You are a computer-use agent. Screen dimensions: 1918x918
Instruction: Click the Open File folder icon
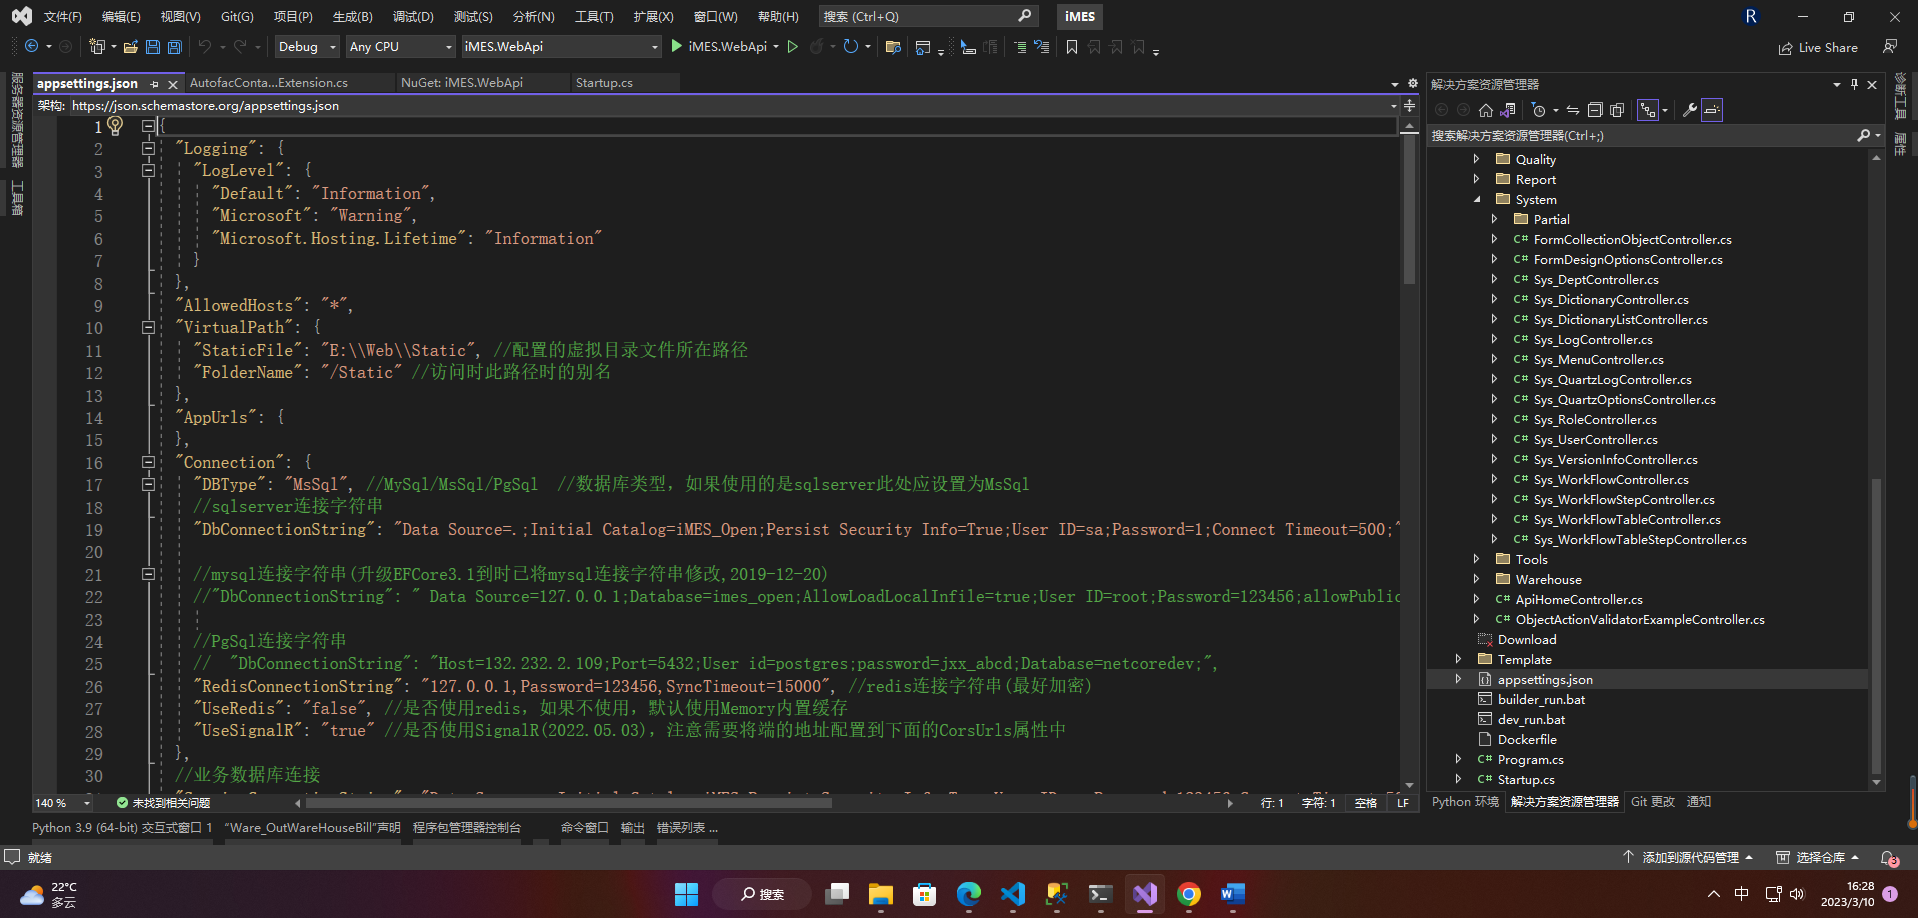click(x=131, y=46)
